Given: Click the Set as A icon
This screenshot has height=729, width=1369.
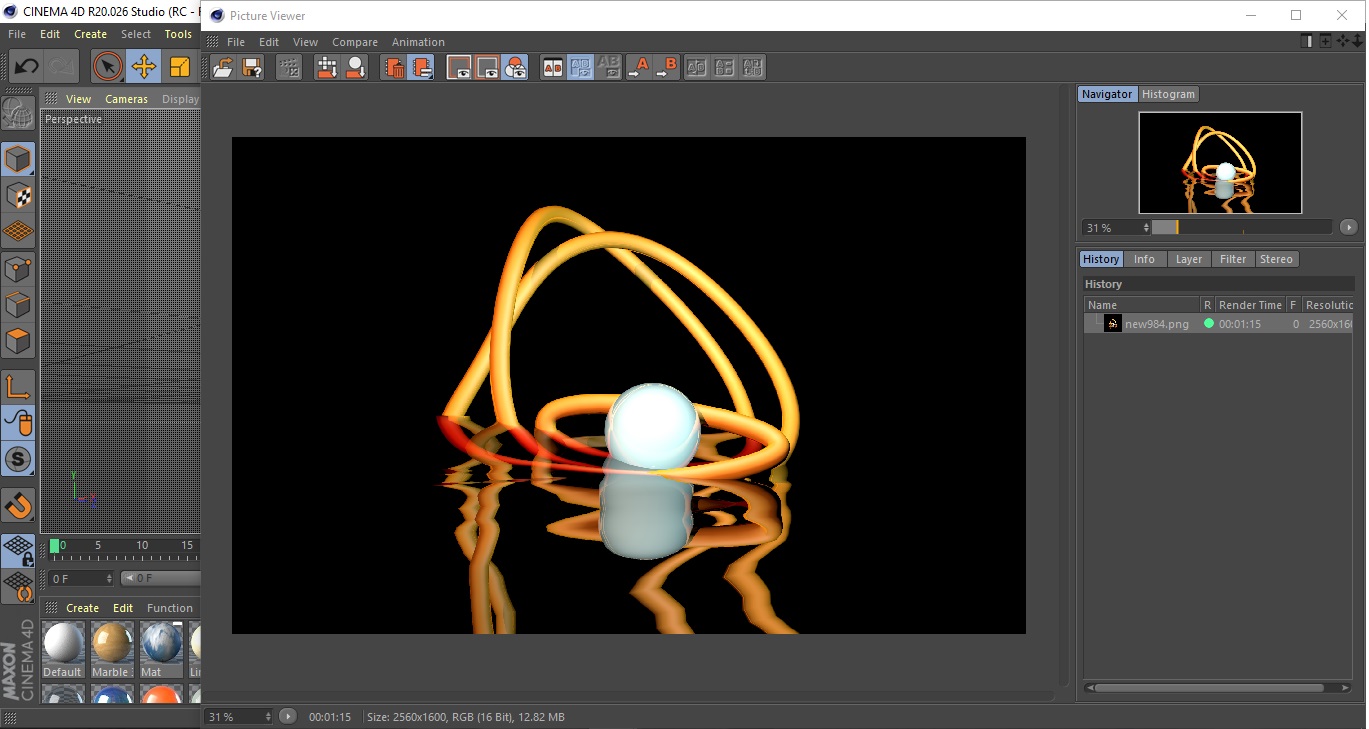Looking at the screenshot, I should pyautogui.click(x=638, y=67).
